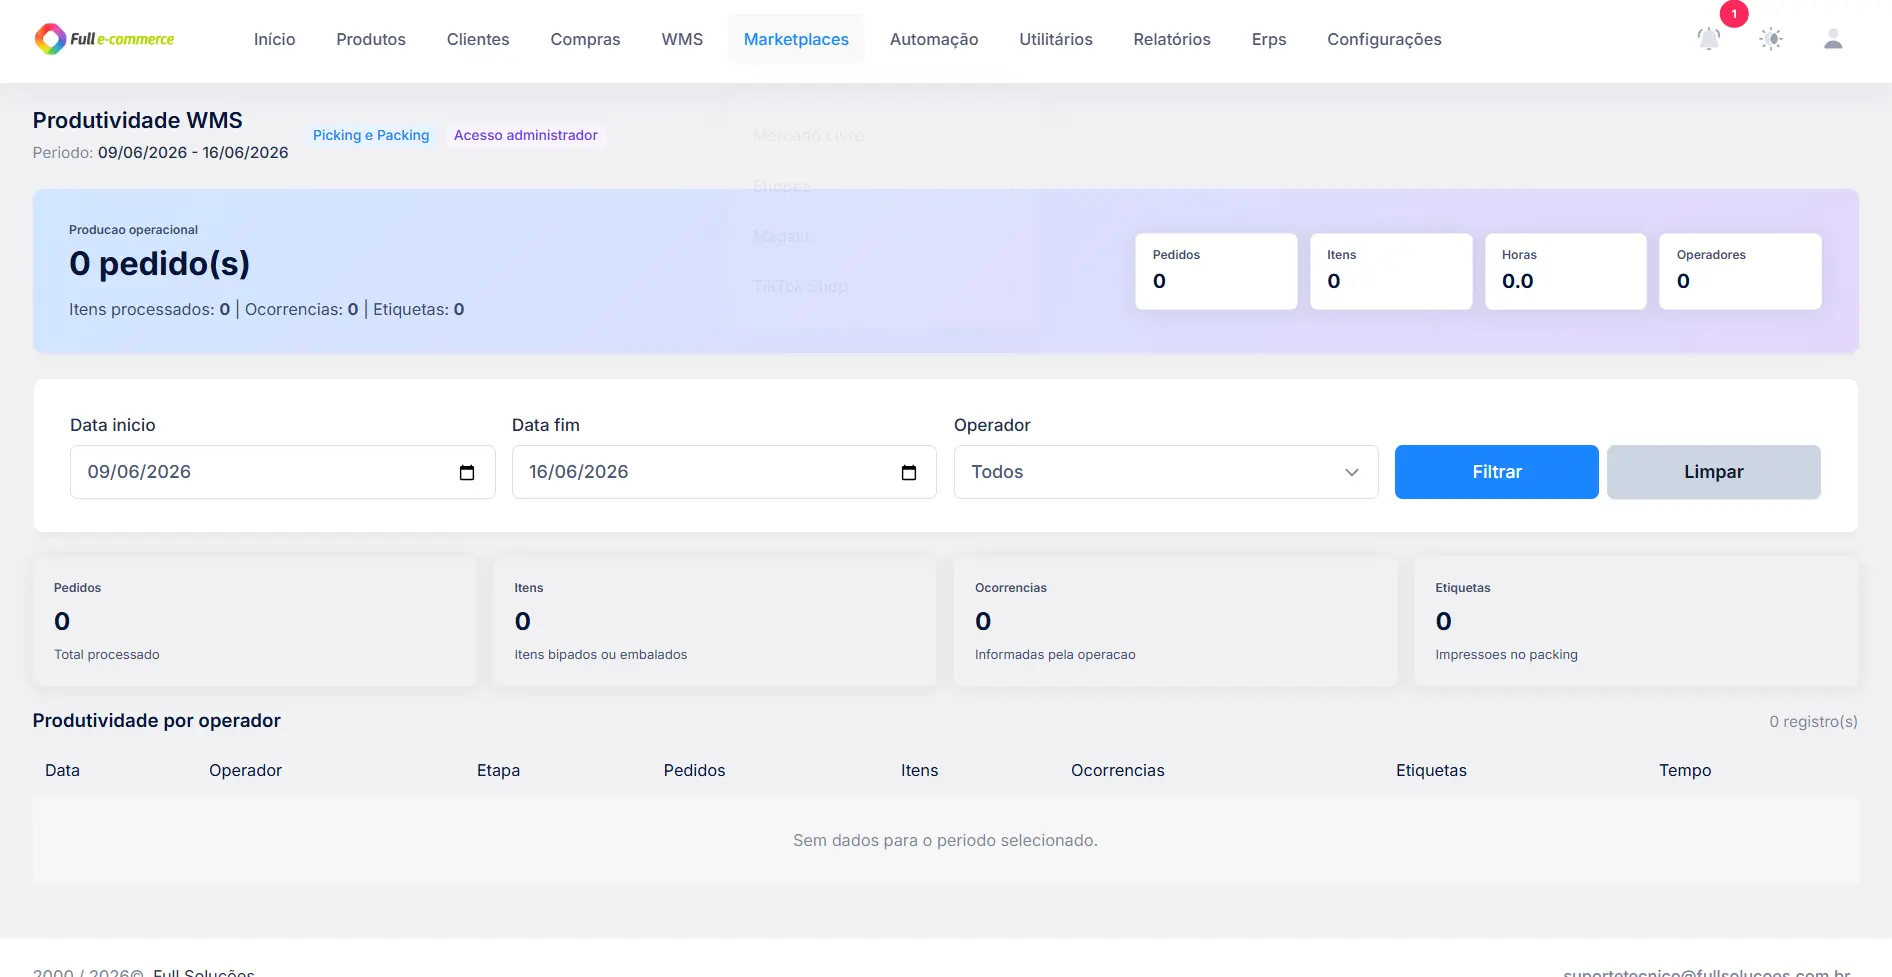Click the Produtividade WMS heading
The image size is (1892, 977).
pos(138,120)
